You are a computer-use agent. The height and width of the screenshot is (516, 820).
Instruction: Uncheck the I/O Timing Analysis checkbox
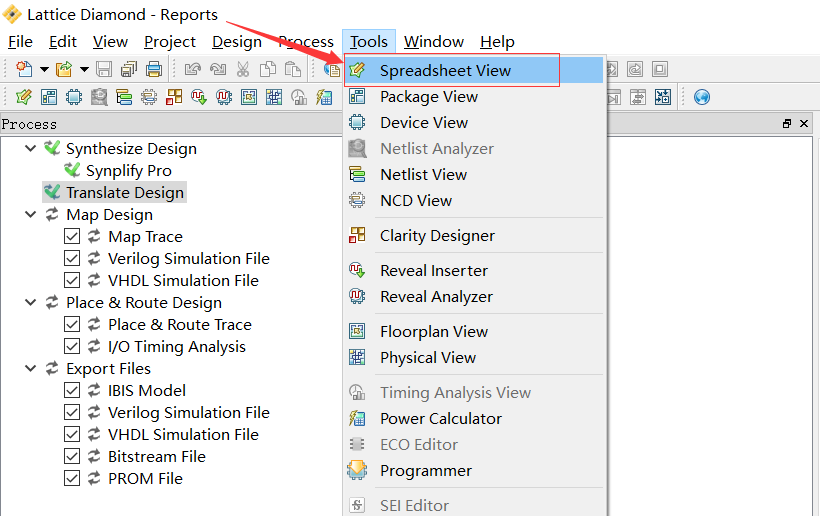(72, 346)
